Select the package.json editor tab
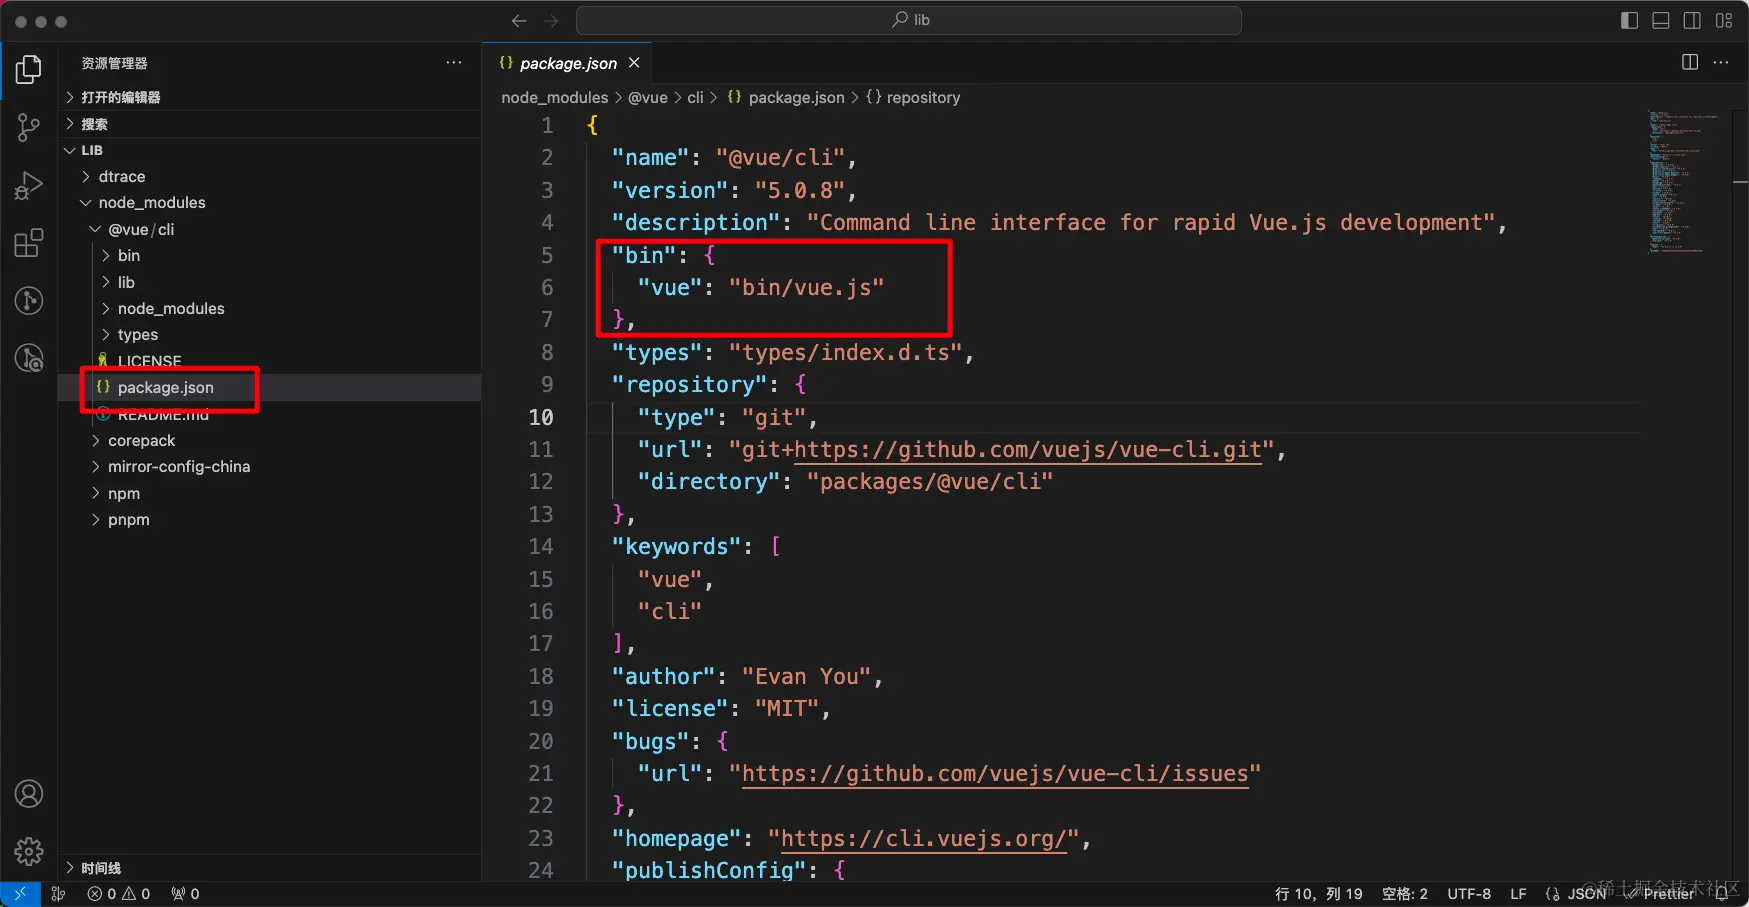Screen dimensions: 1749x907 [x=567, y=63]
